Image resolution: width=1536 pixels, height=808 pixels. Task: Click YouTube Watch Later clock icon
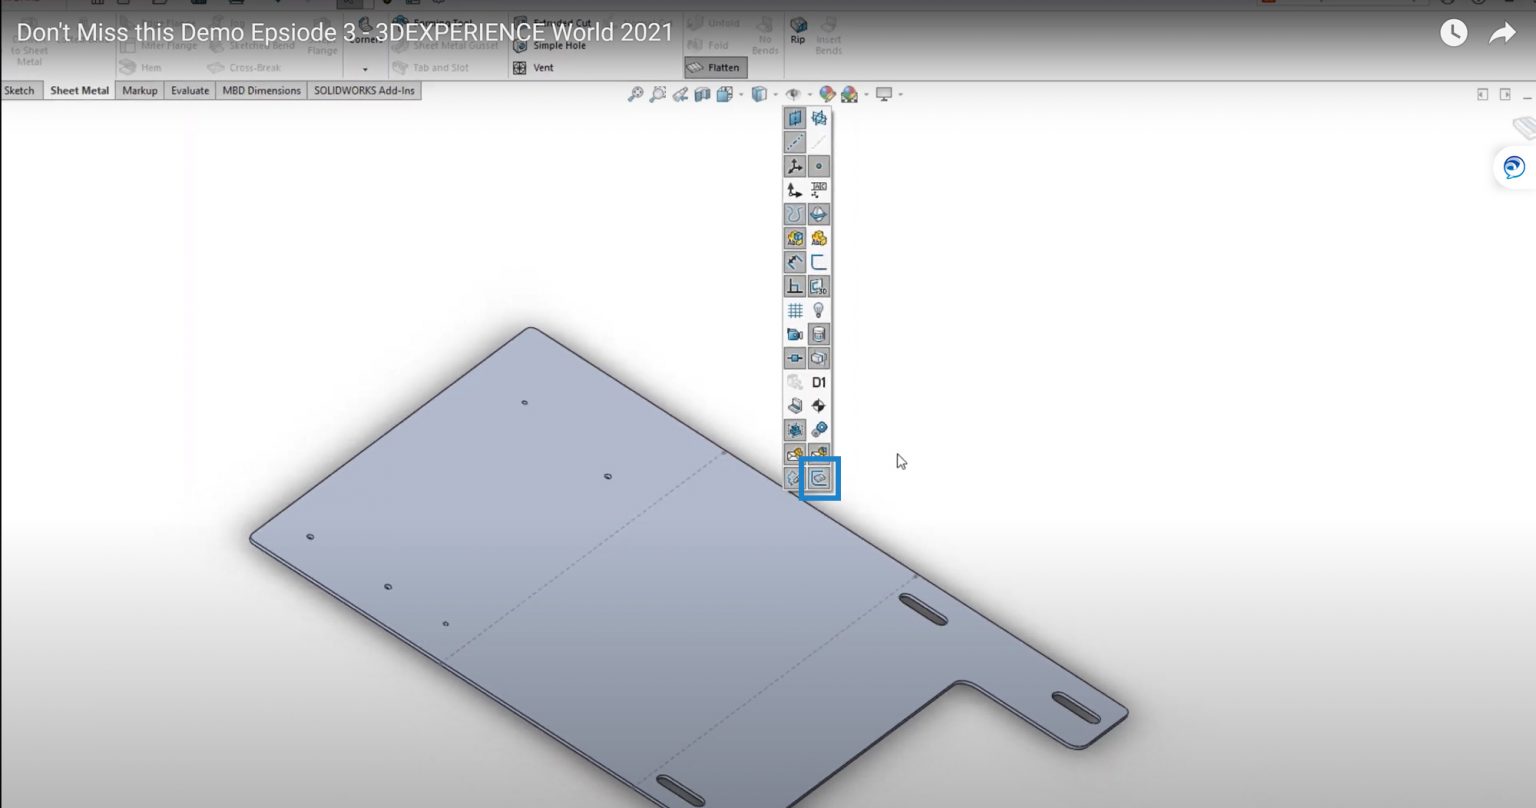coord(1453,33)
